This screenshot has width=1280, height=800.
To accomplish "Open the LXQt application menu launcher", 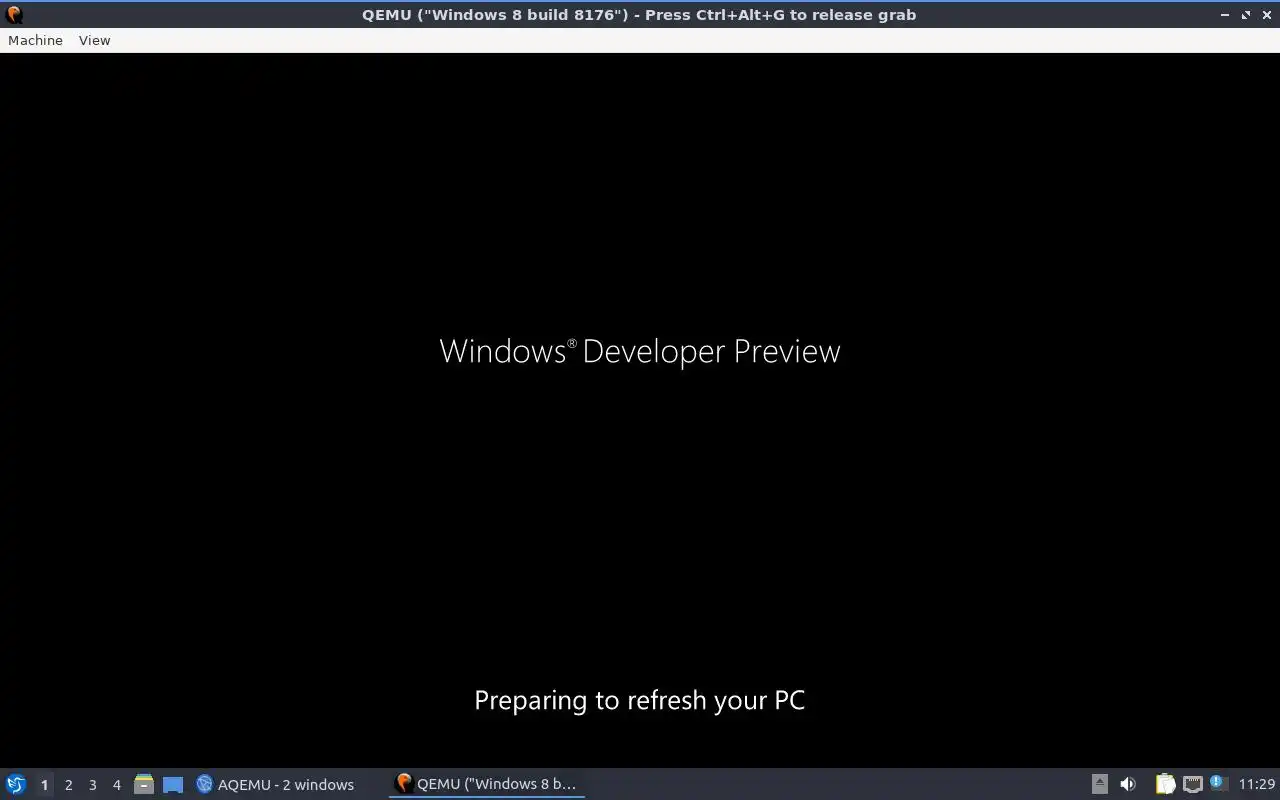I will coord(16,784).
